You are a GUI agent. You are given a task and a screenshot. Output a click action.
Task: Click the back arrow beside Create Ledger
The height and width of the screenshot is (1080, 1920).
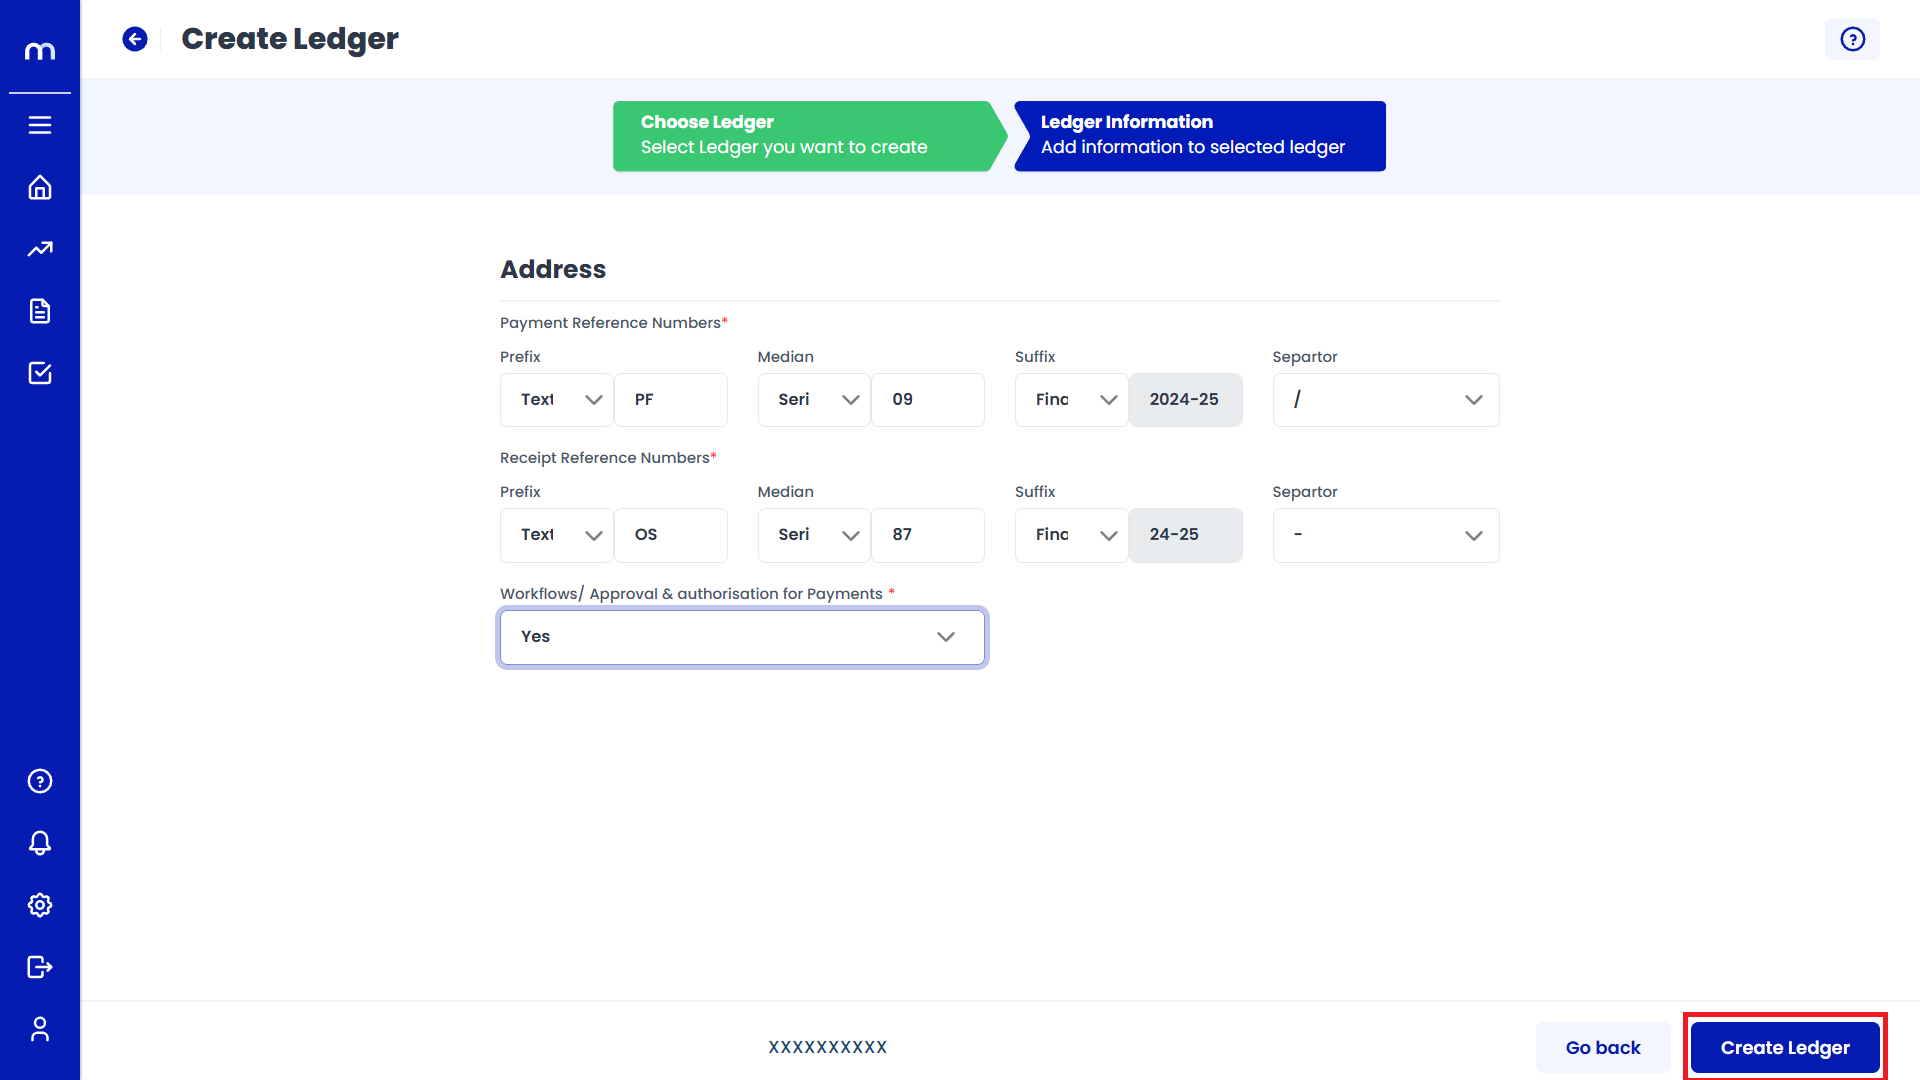[x=135, y=39]
